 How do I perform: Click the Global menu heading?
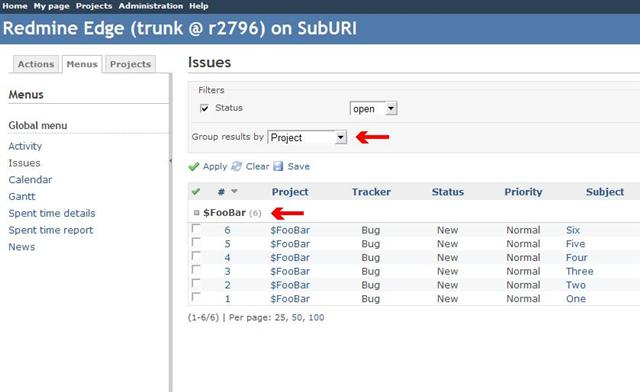[38, 126]
